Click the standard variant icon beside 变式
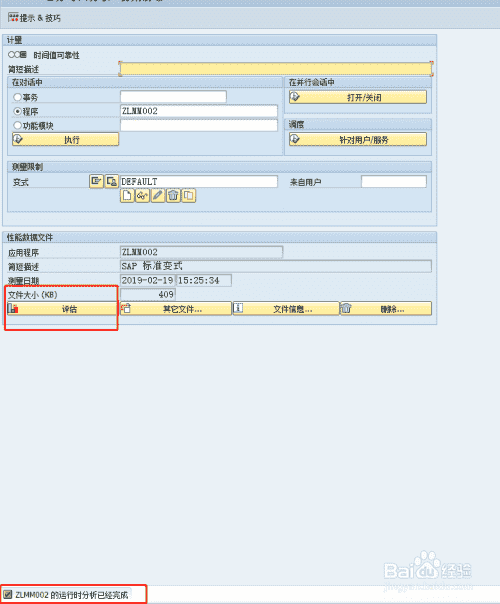This screenshot has width=500, height=604. click(96, 181)
